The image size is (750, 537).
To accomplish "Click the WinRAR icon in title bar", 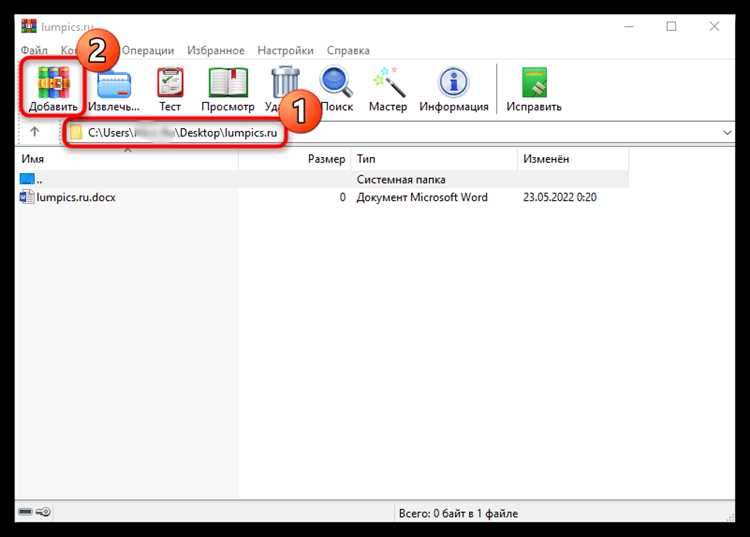I will pos(29,26).
